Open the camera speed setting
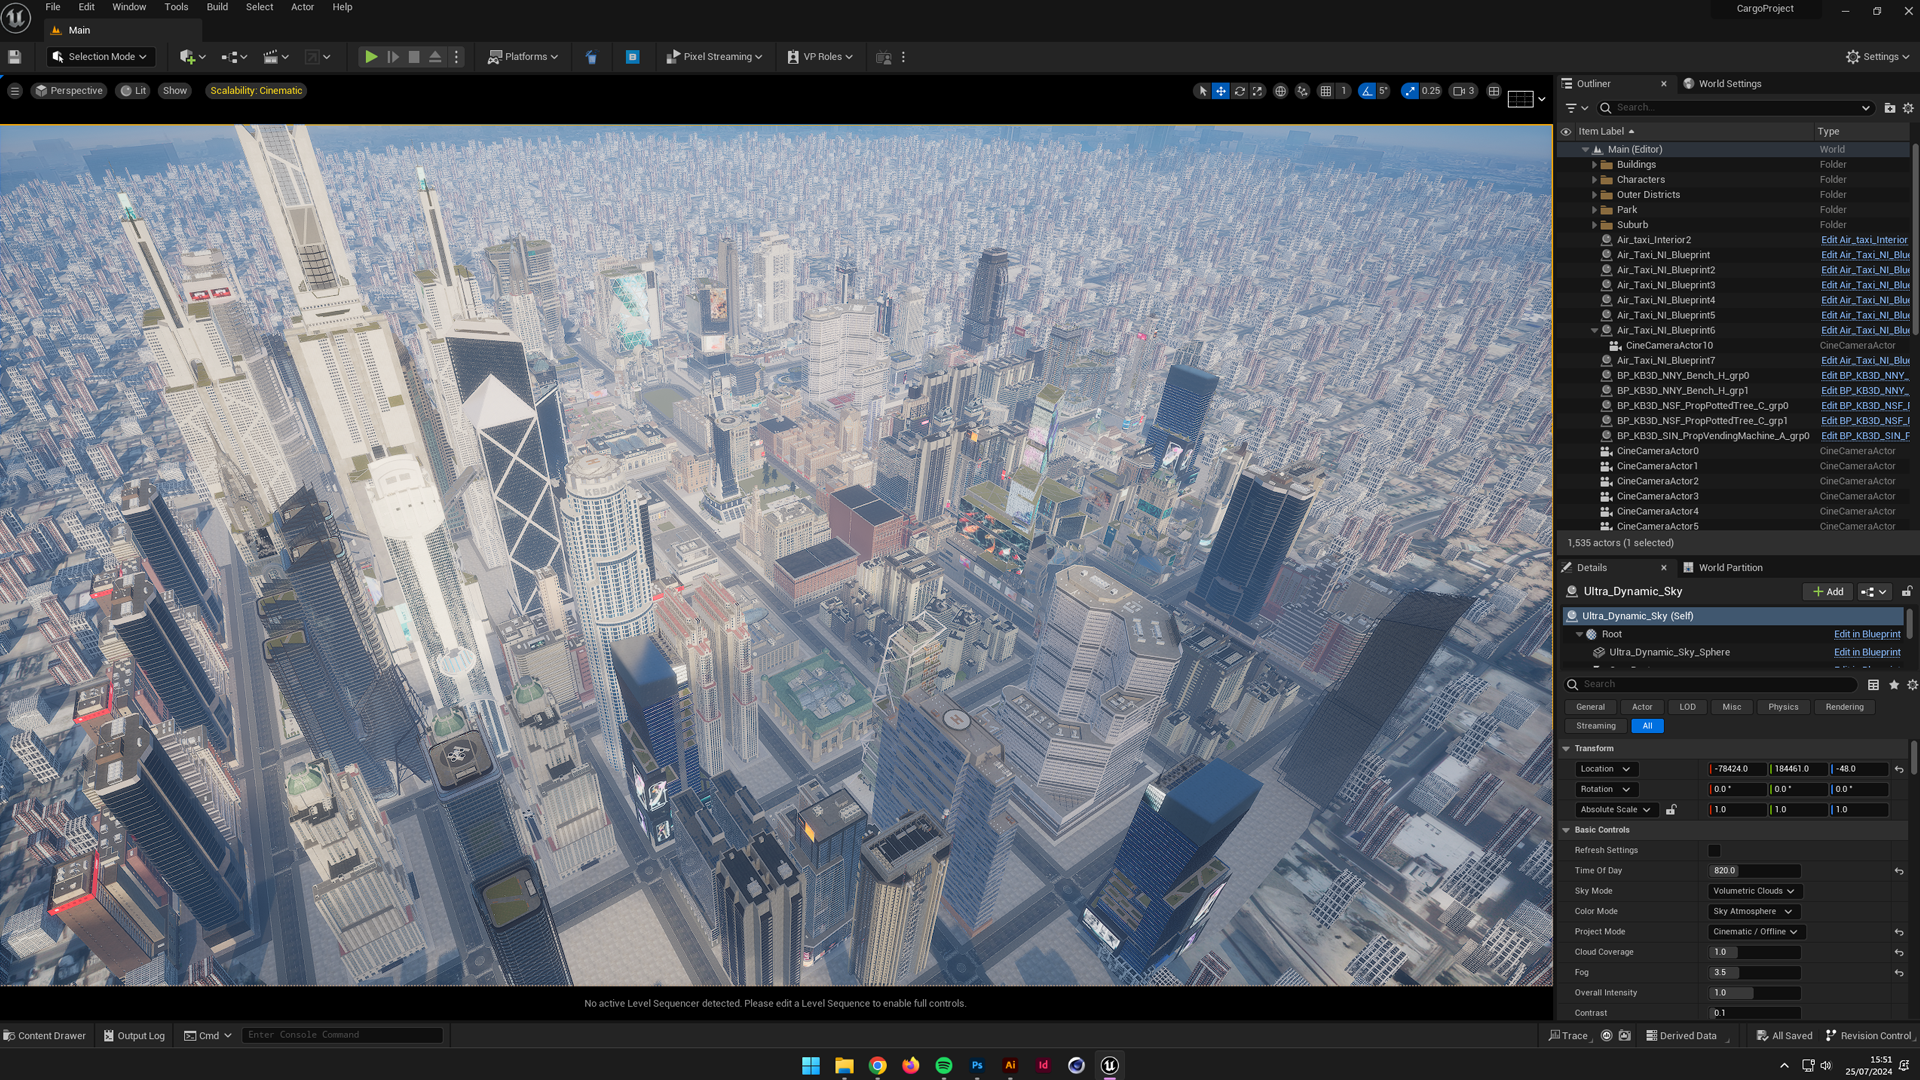1920x1080 pixels. pyautogui.click(x=1464, y=91)
